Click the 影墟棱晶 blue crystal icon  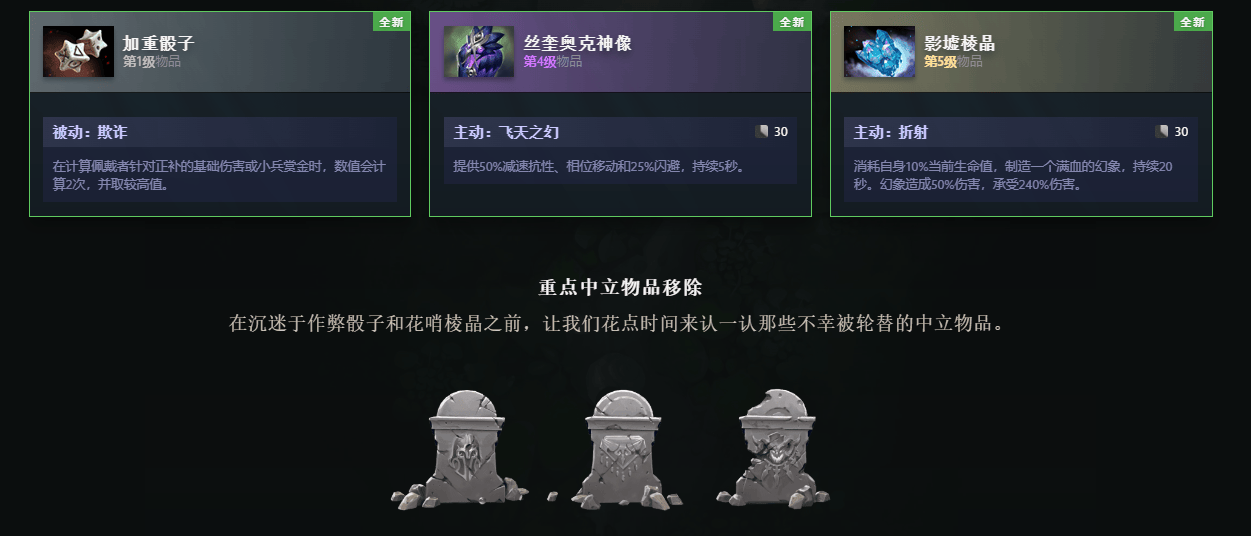(879, 51)
